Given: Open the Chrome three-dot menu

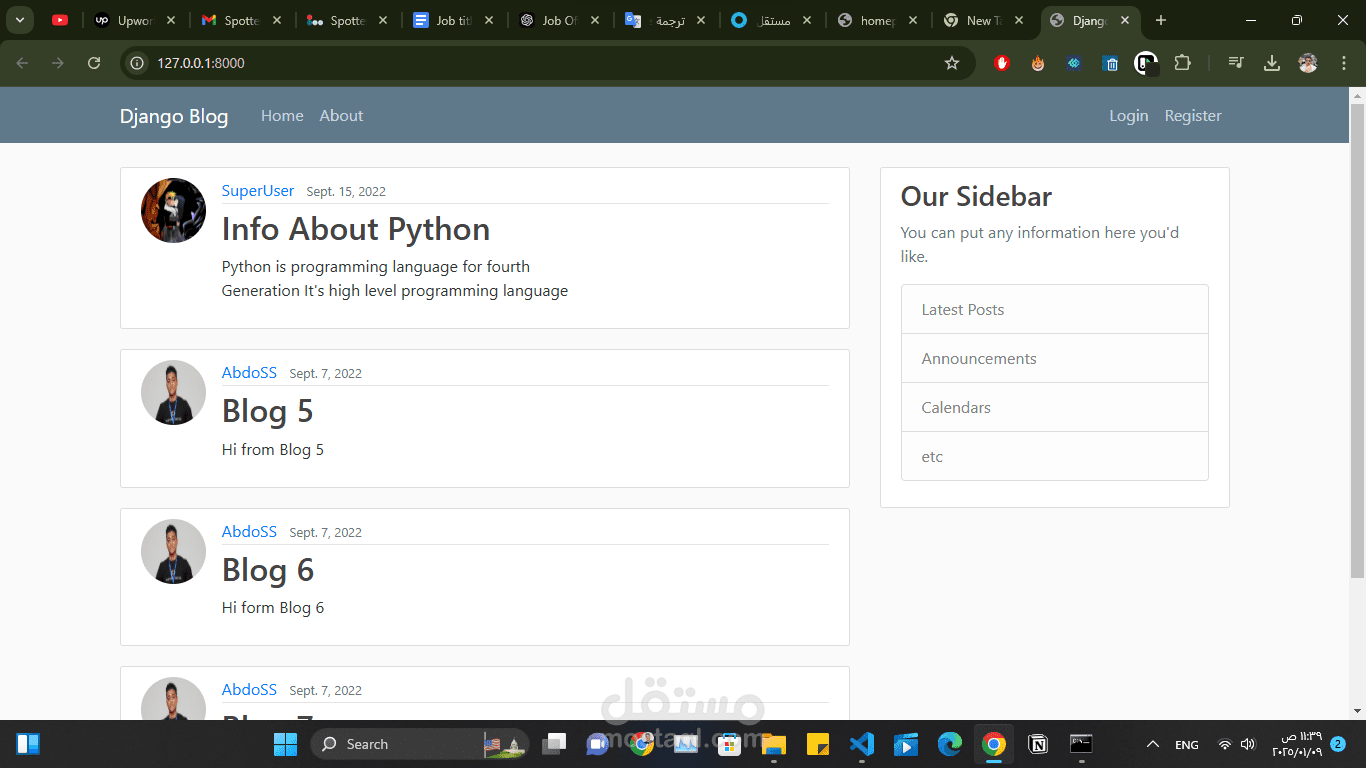Looking at the screenshot, I should tap(1343, 62).
